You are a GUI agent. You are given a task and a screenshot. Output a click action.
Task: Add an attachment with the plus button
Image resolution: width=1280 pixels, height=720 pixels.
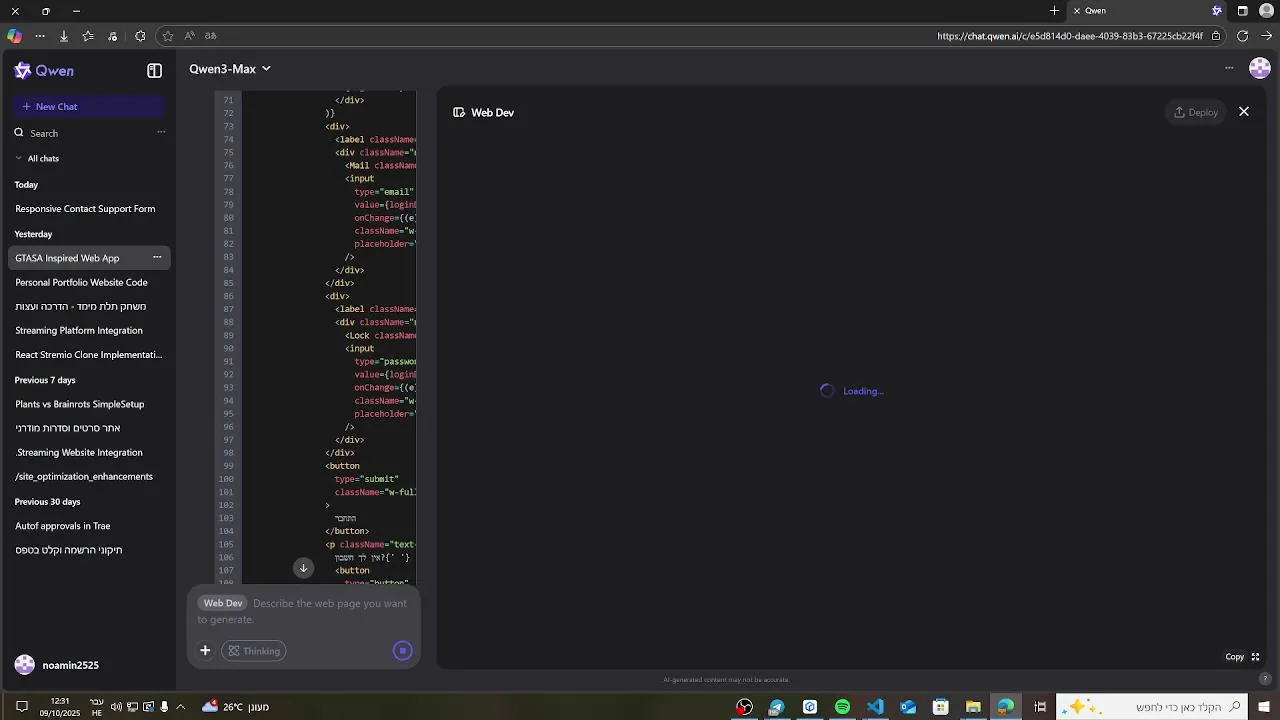[x=205, y=651]
